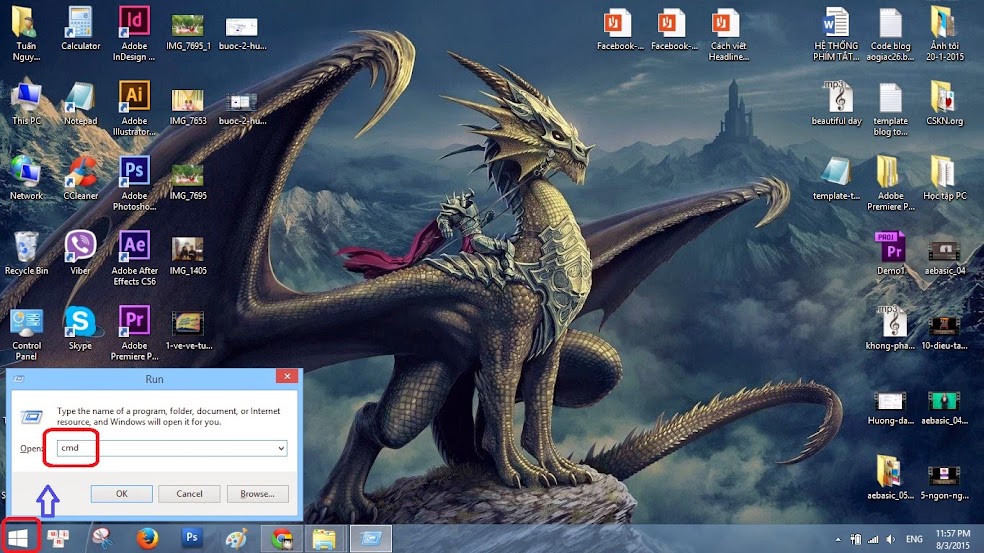Close the Run dialog window
The height and width of the screenshot is (553, 984).
[x=287, y=376]
